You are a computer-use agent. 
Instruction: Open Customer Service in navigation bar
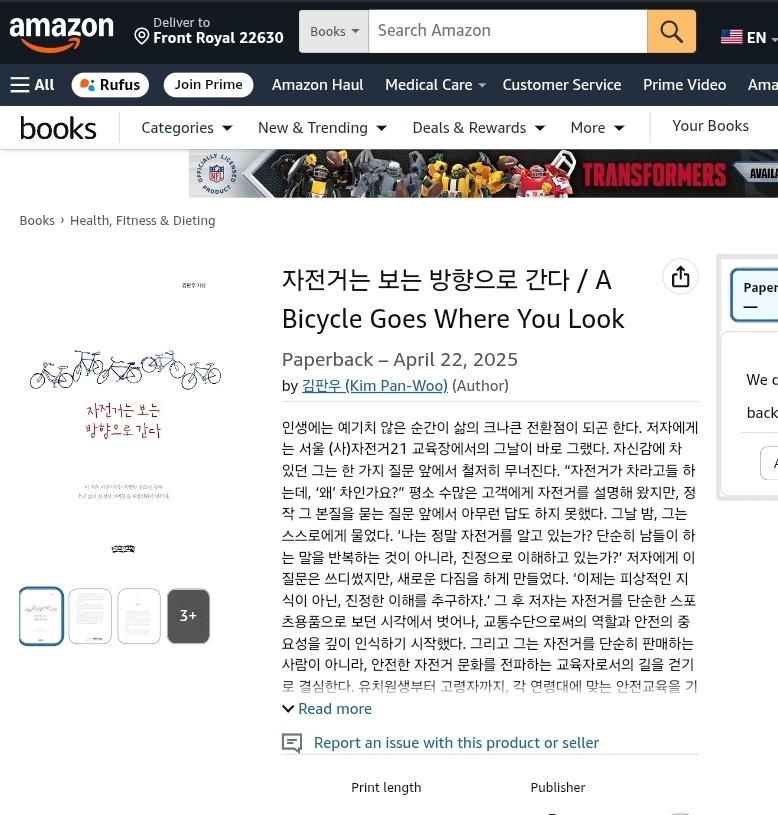click(x=561, y=85)
